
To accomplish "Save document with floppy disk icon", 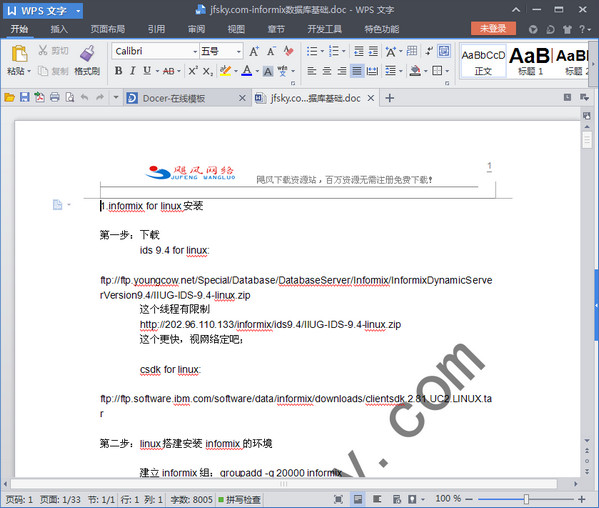I will coord(24,98).
